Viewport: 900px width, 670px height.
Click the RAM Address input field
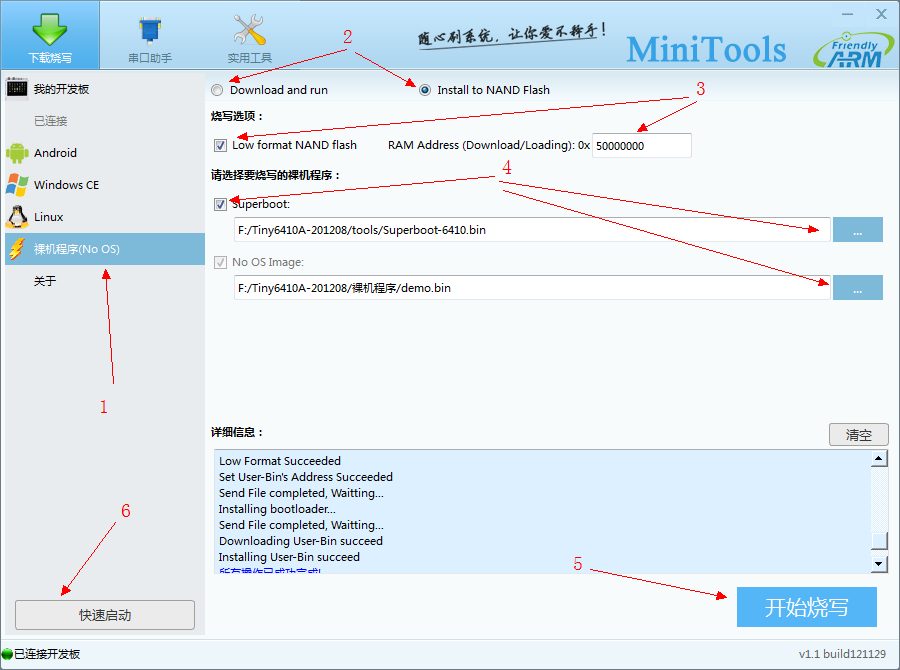tap(642, 146)
